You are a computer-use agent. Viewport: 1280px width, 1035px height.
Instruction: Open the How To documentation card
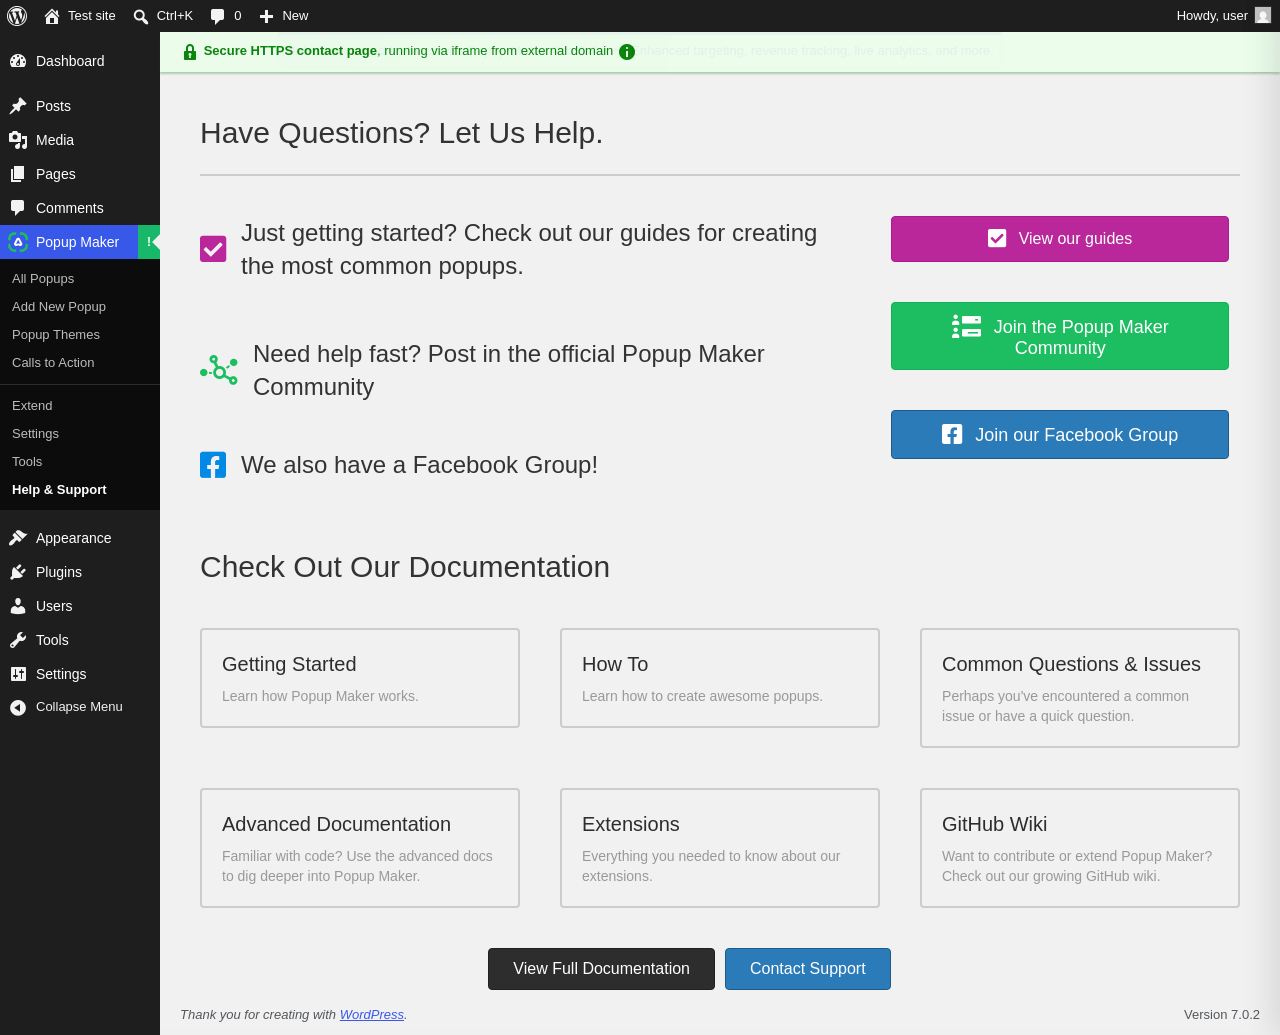(x=720, y=678)
